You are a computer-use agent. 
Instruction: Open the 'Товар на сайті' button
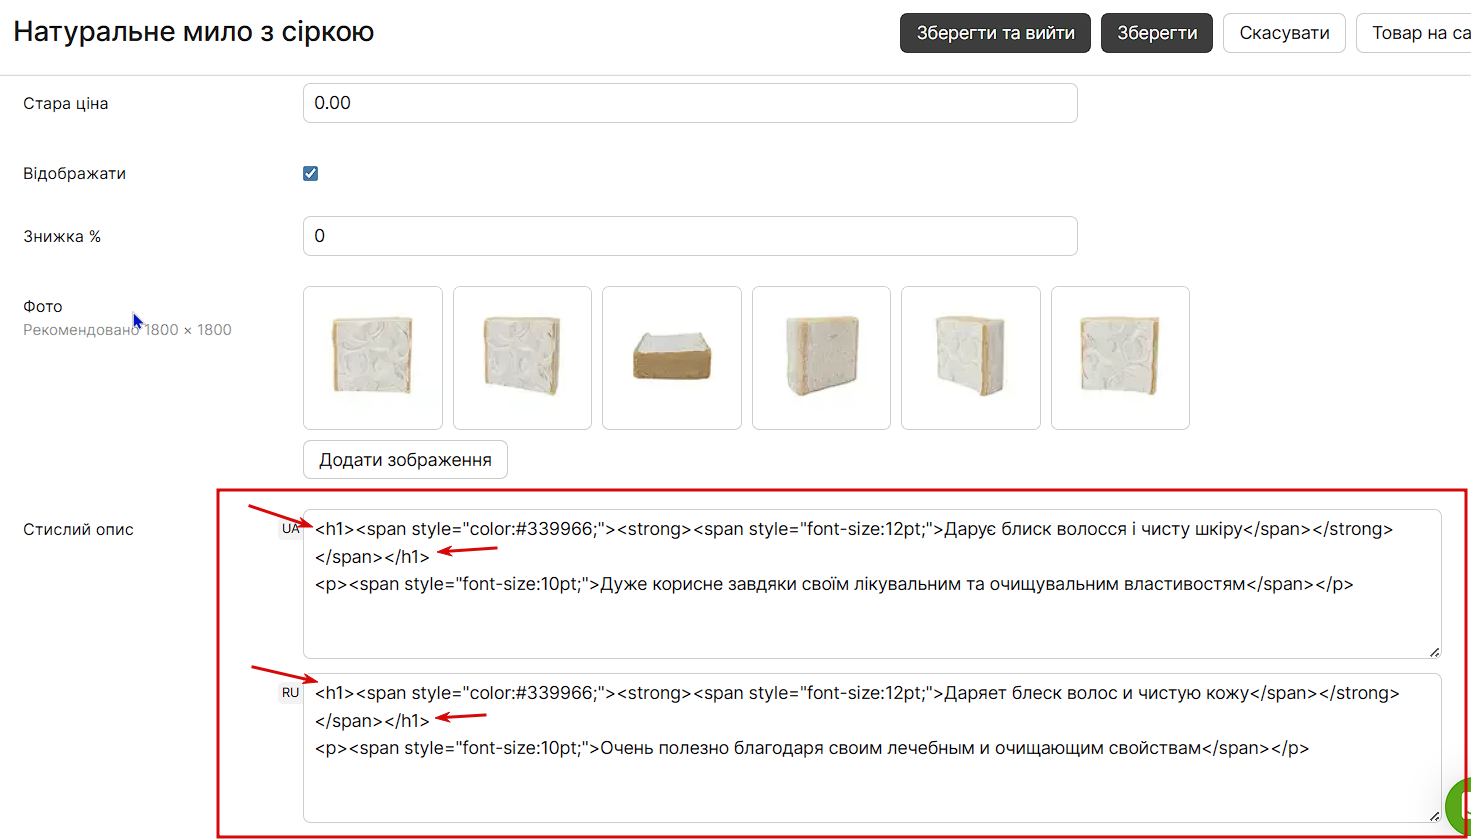tap(1414, 33)
